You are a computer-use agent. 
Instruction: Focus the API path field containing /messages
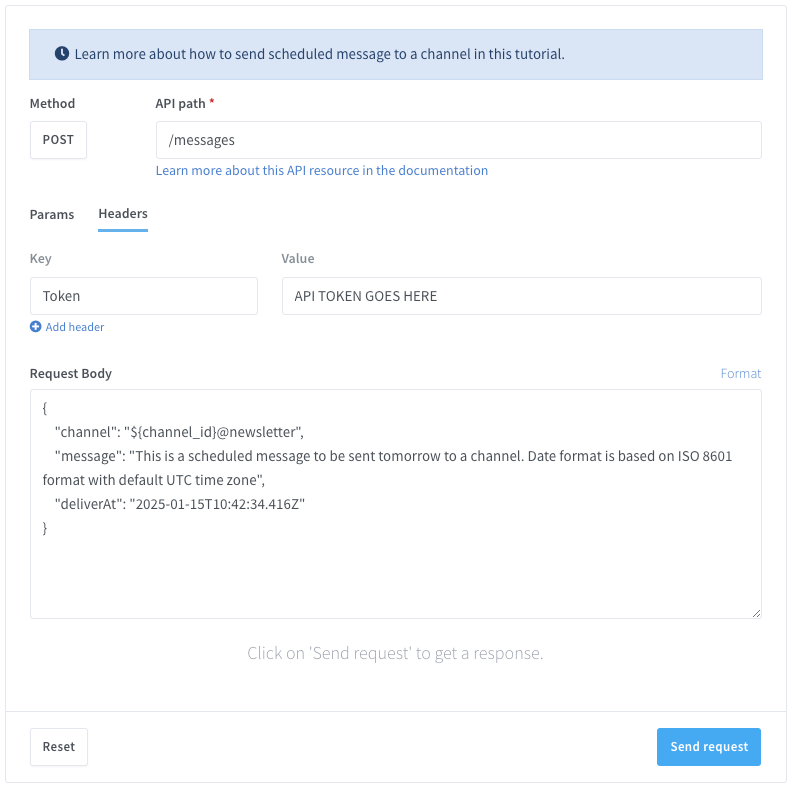(x=458, y=140)
